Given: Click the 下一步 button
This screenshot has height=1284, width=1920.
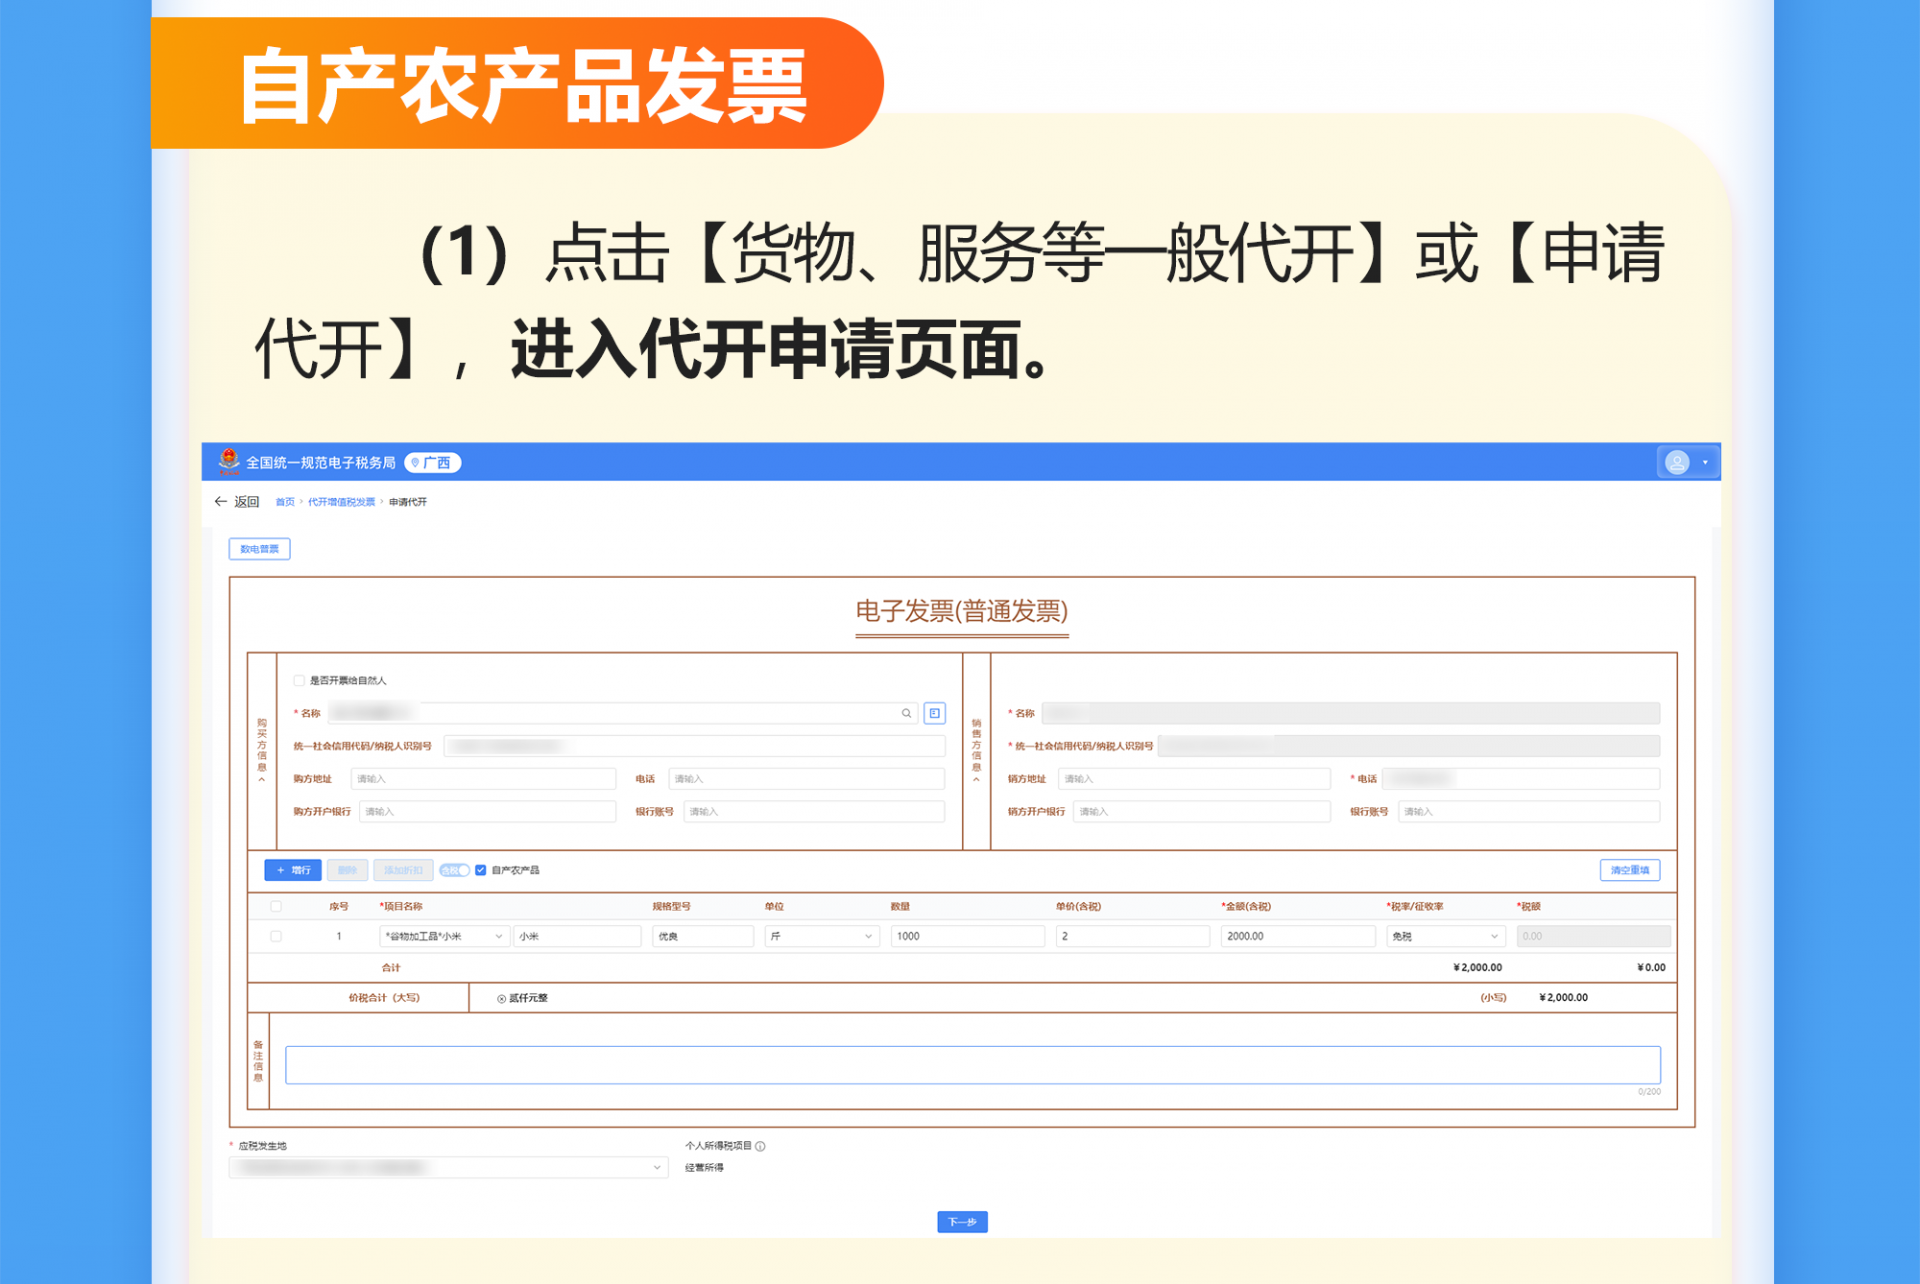Looking at the screenshot, I should (962, 1222).
